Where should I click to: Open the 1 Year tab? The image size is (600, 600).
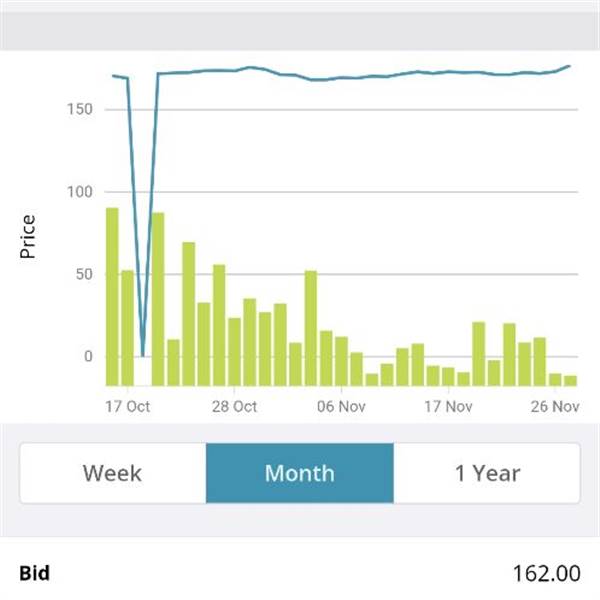coord(487,473)
